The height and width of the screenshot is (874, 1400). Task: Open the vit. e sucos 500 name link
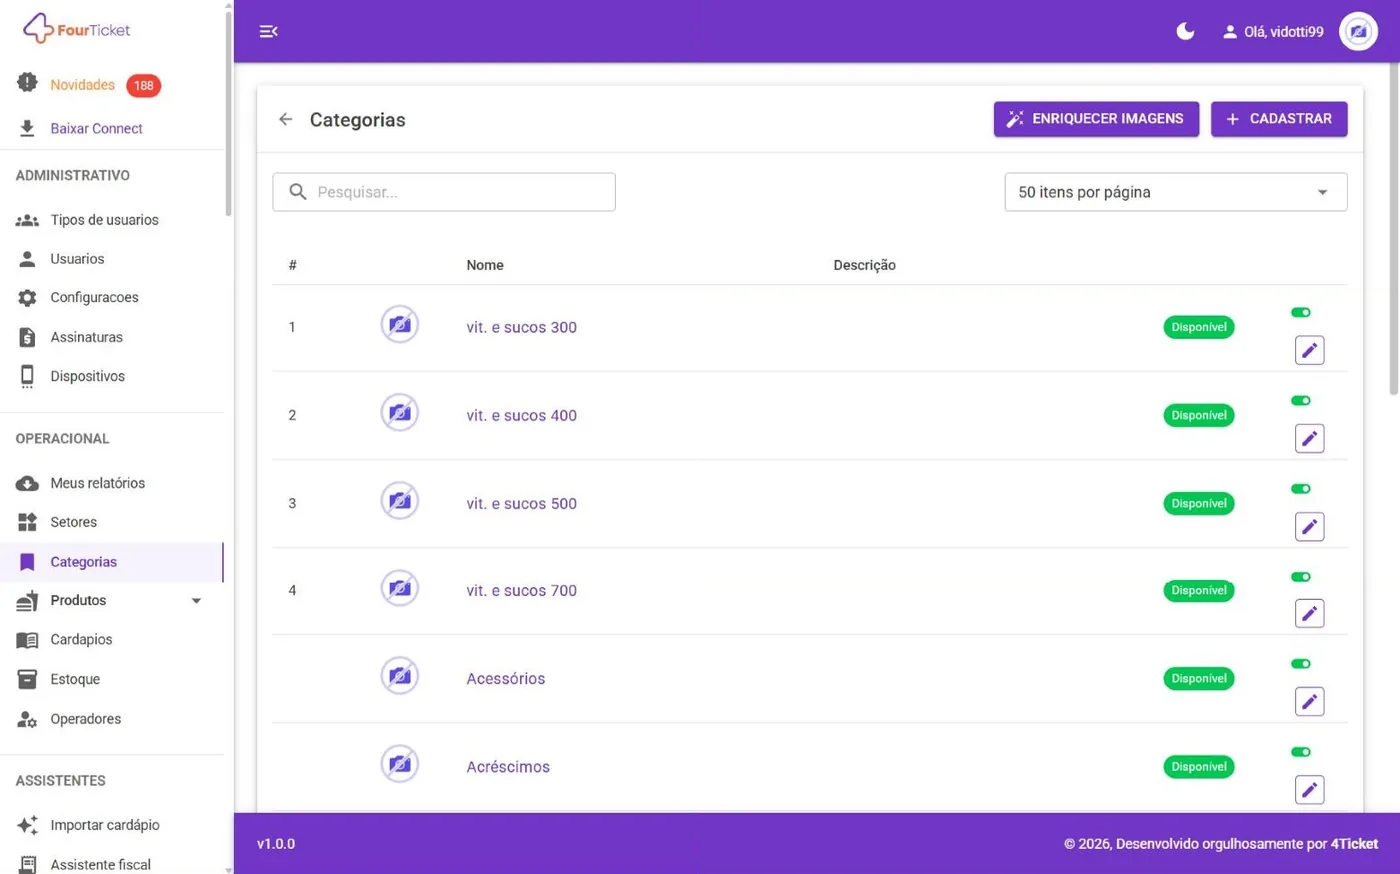point(521,503)
